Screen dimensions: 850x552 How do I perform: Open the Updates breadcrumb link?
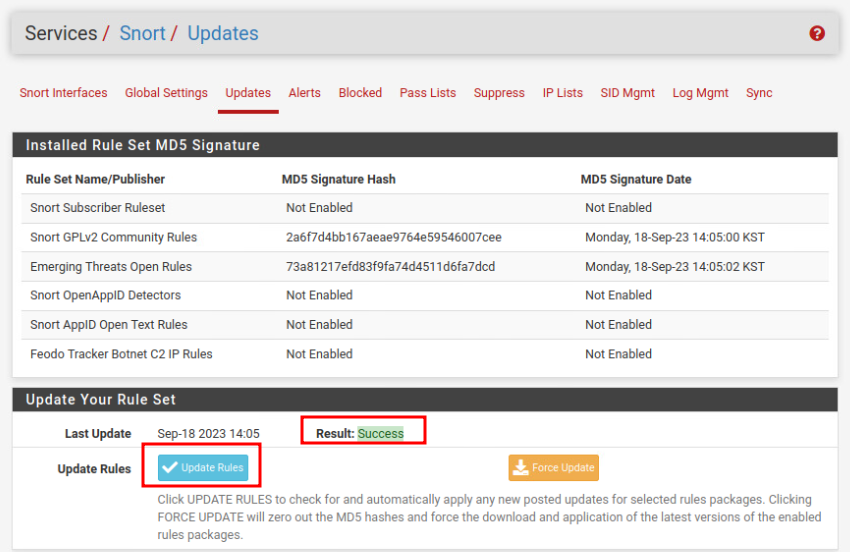(223, 34)
